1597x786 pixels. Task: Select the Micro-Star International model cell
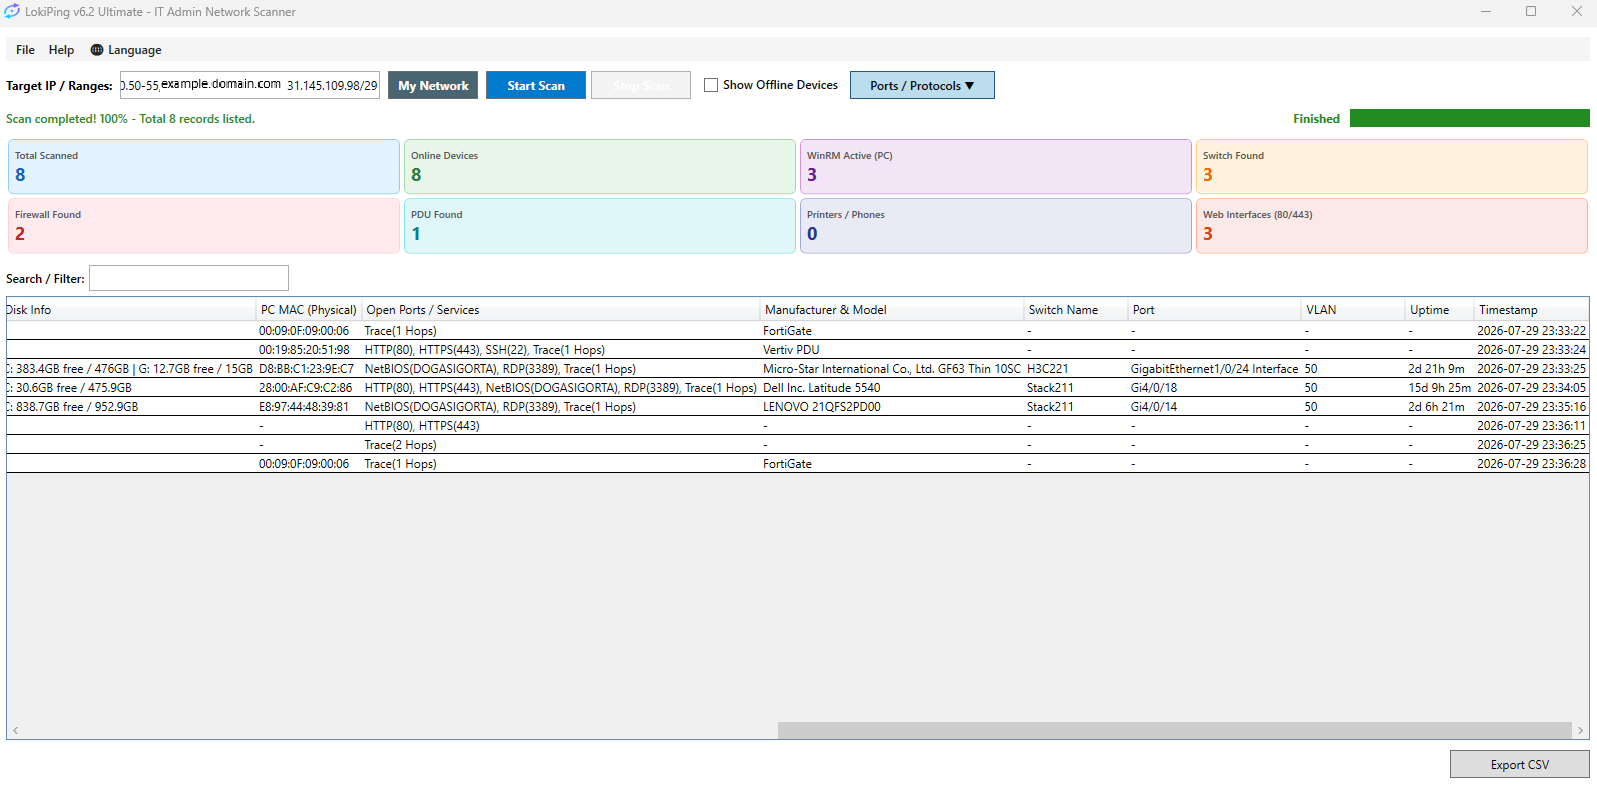pos(892,369)
